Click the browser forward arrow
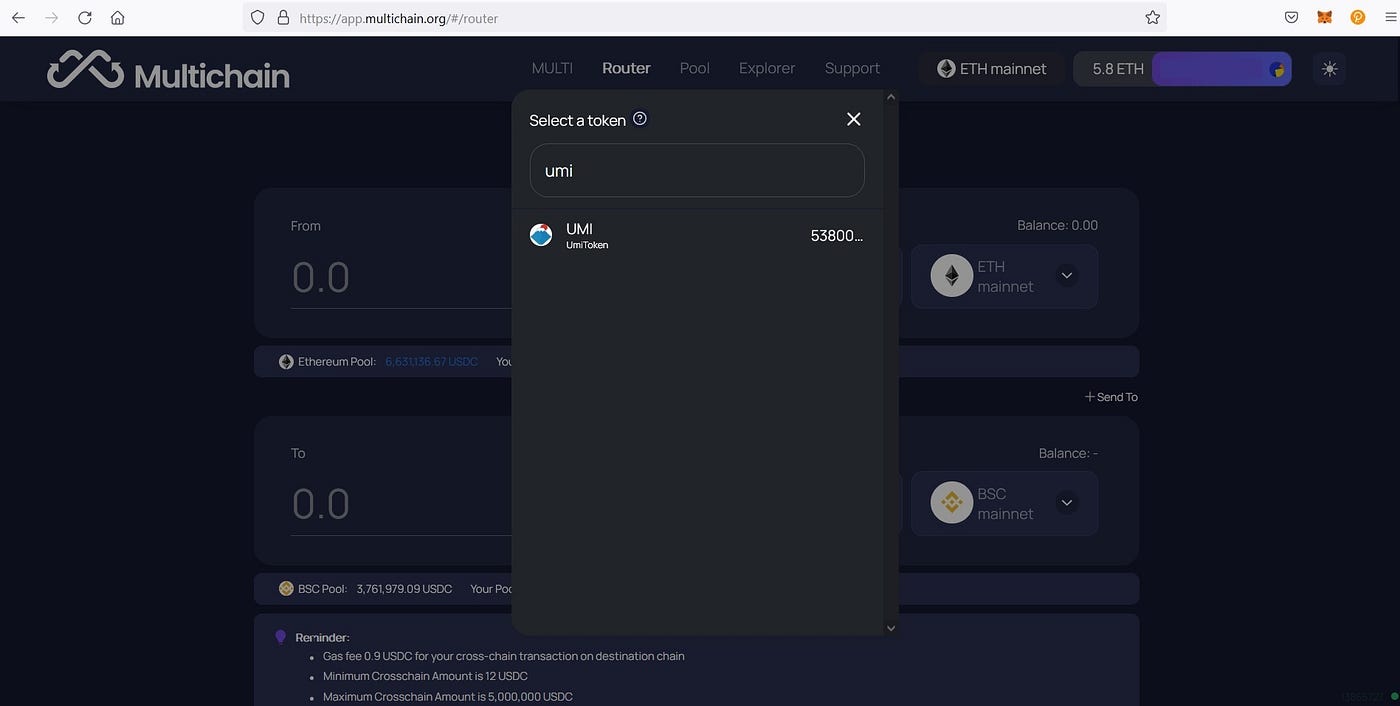1400x706 pixels. click(51, 18)
